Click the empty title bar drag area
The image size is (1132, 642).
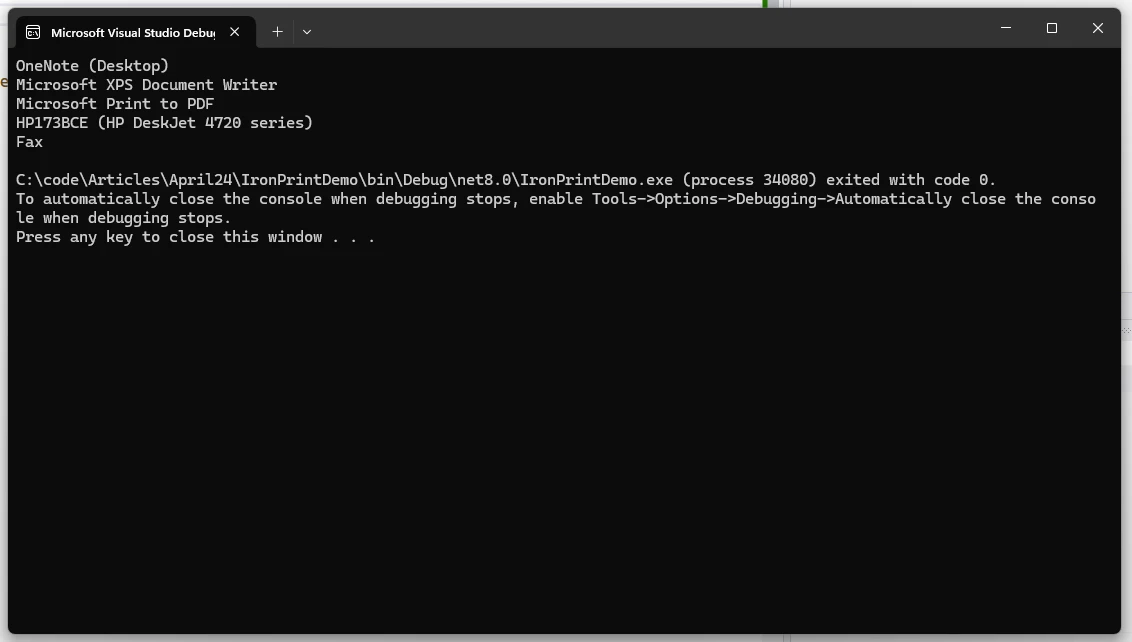click(x=650, y=29)
